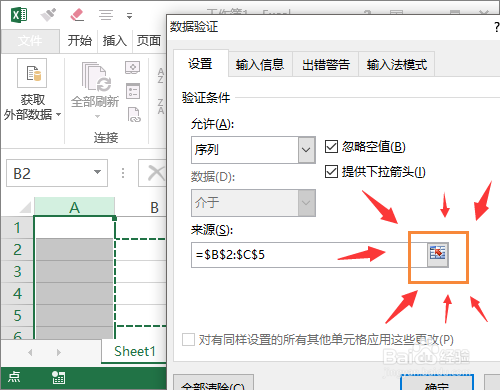500x390 pixels.
Task: Open the Name Box dropdown arrow
Action: pyautogui.click(x=97, y=172)
